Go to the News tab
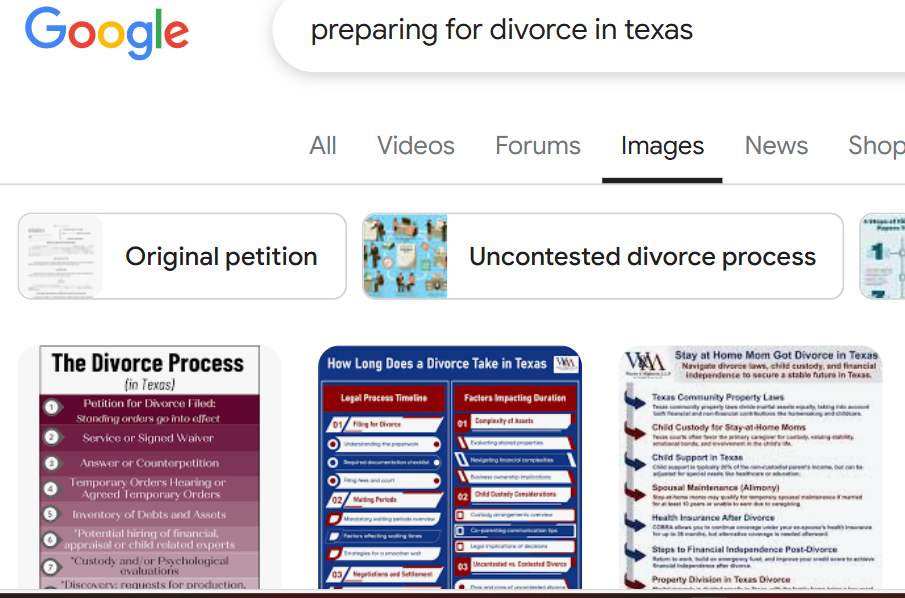The image size is (905, 598). pyautogui.click(x=776, y=145)
